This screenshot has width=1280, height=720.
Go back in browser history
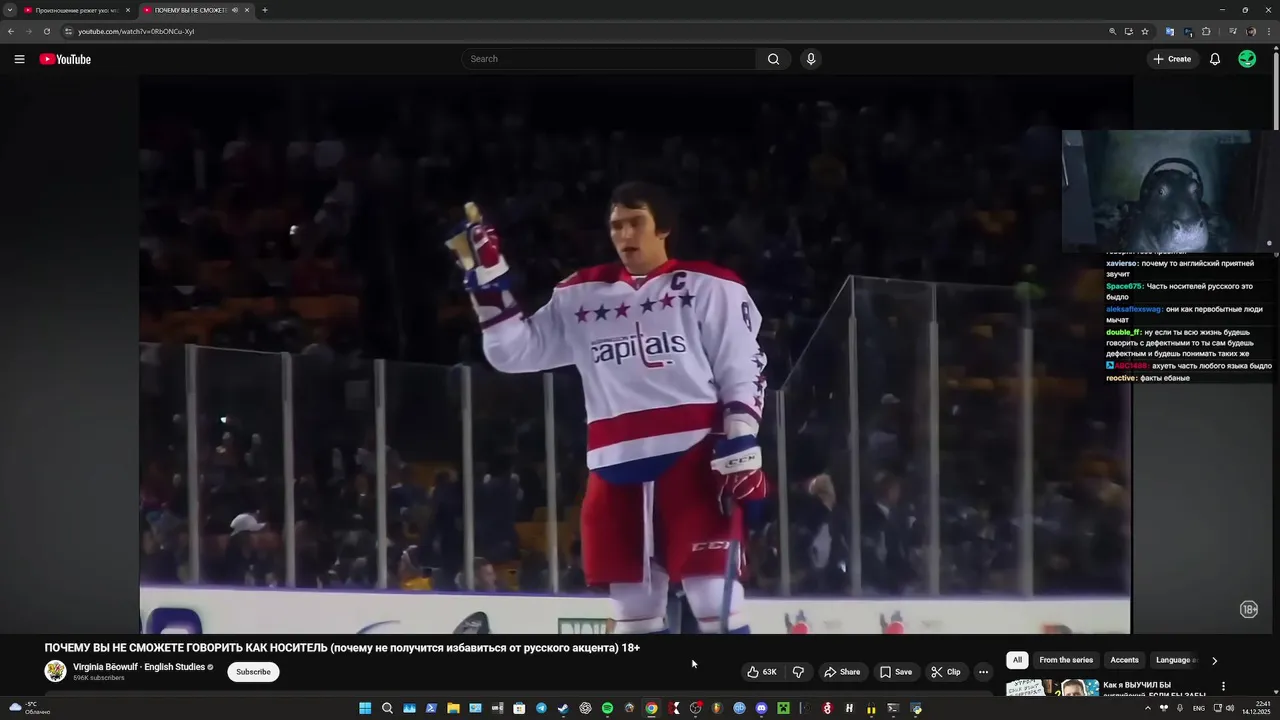click(10, 31)
